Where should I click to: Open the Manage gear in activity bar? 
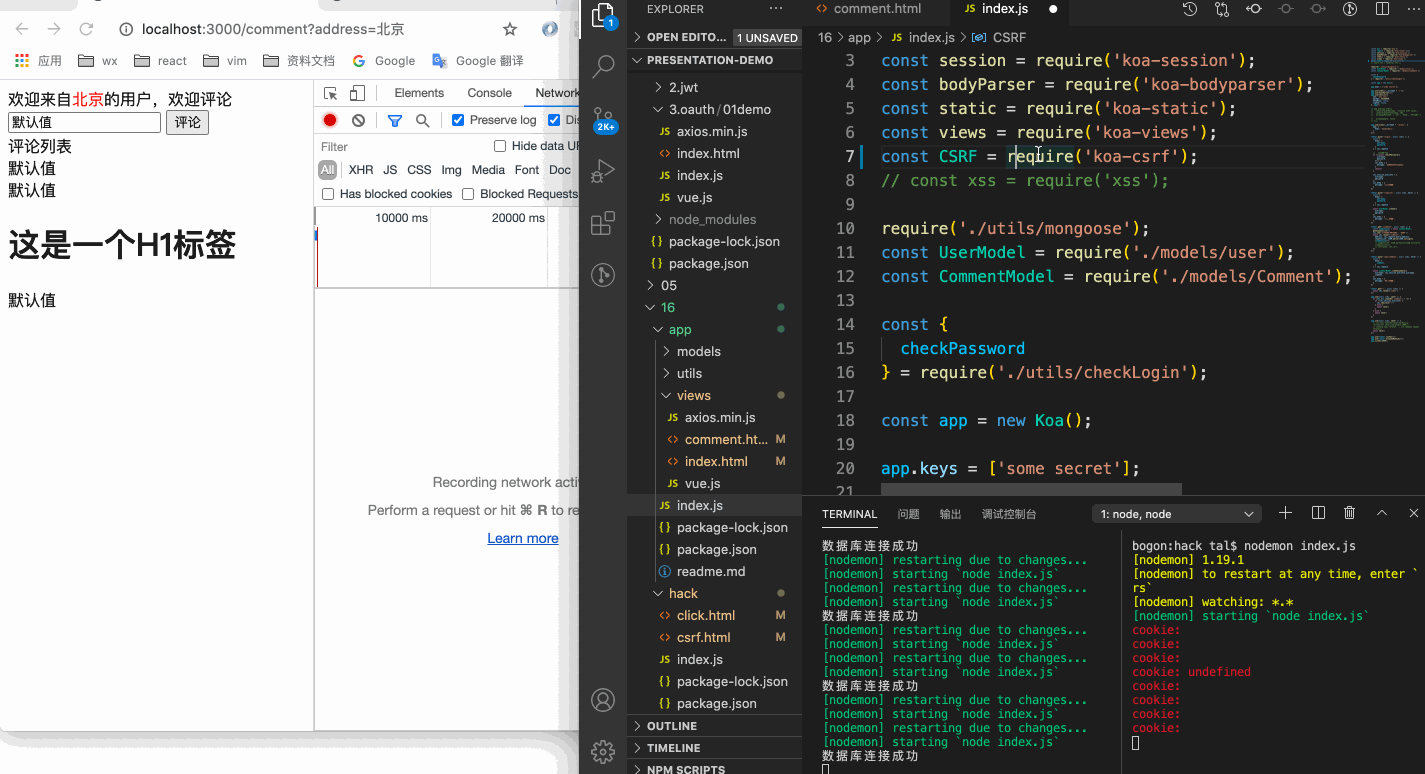pos(603,751)
